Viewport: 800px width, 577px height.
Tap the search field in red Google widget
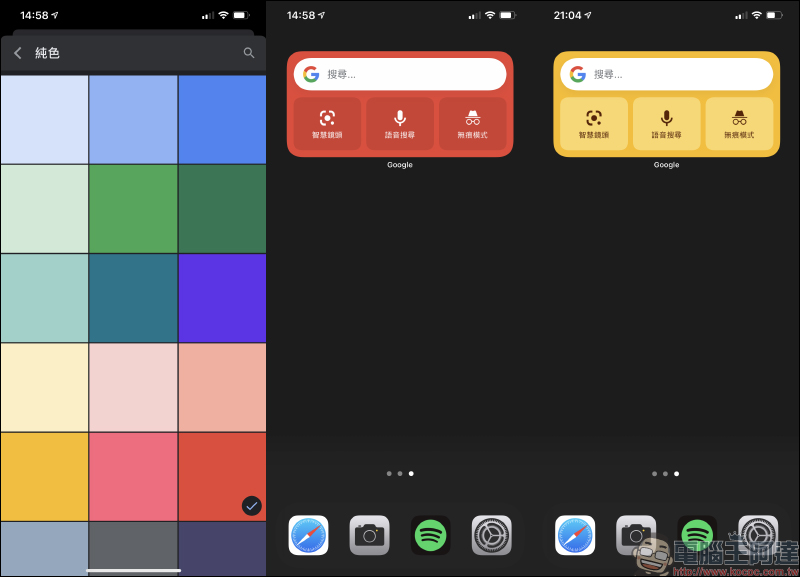pyautogui.click(x=400, y=74)
